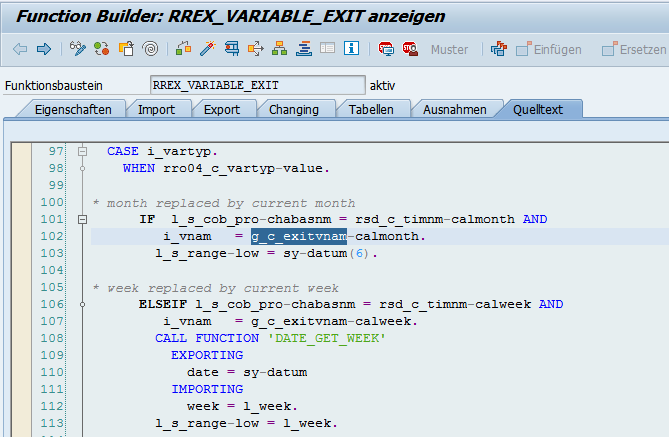The image size is (669, 437).
Task: Click rsd_c_timnm-calweek on line 106
Action: pos(455,304)
